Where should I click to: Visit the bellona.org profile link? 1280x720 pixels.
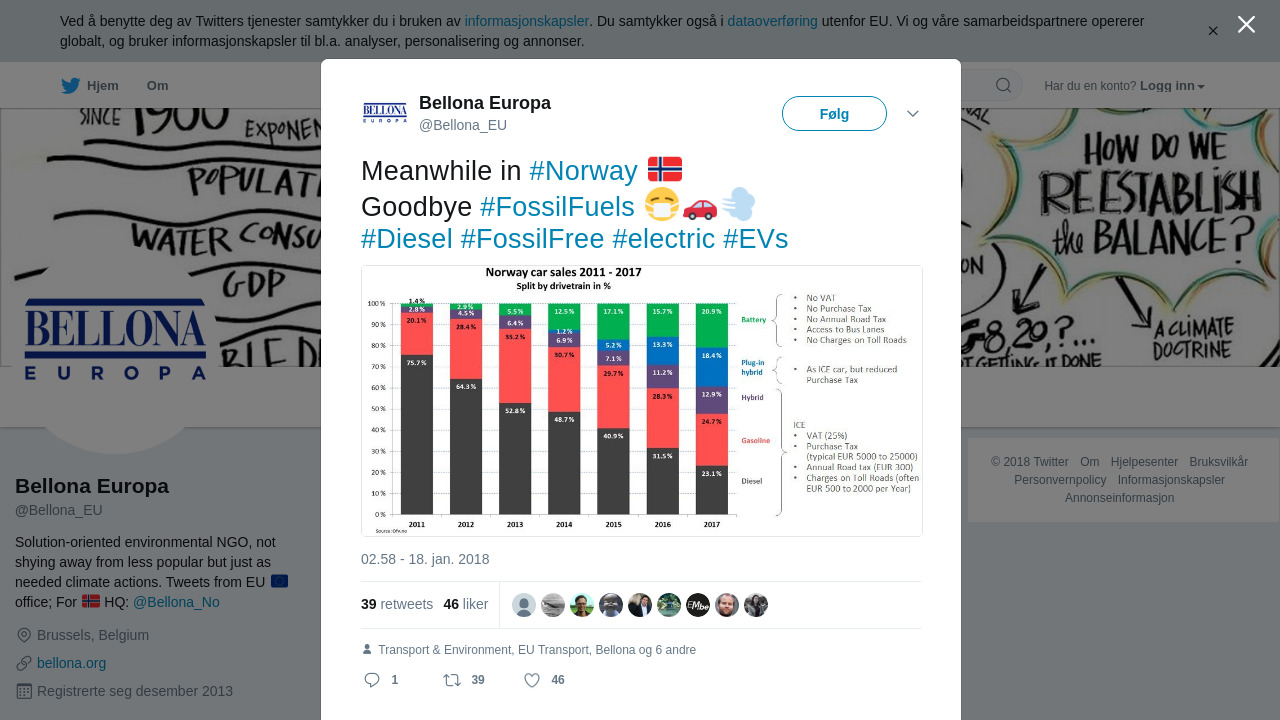pyautogui.click(x=71, y=663)
